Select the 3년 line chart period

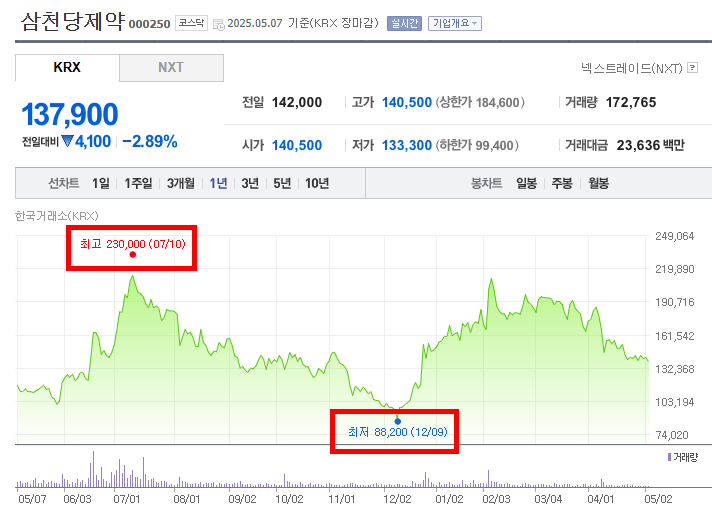coord(250,183)
